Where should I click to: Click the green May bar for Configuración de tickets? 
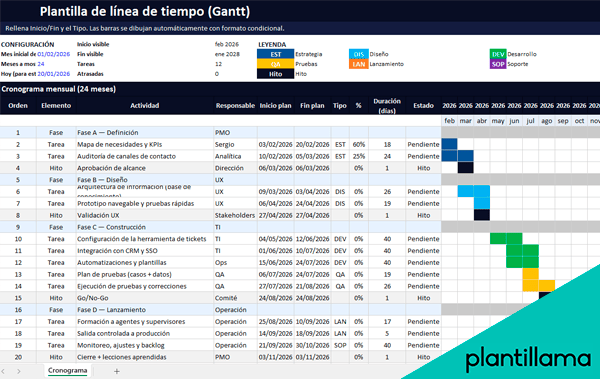pyautogui.click(x=498, y=239)
